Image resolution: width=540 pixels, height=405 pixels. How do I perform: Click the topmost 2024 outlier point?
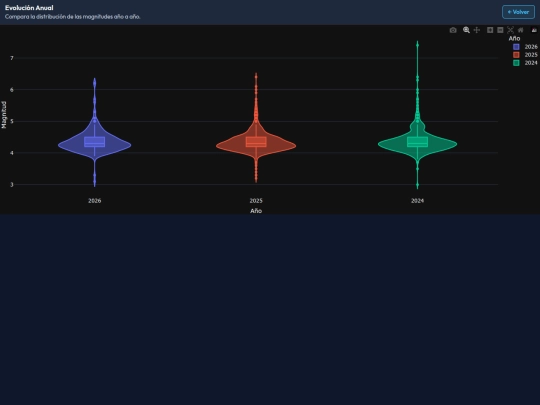pyautogui.click(x=417, y=45)
